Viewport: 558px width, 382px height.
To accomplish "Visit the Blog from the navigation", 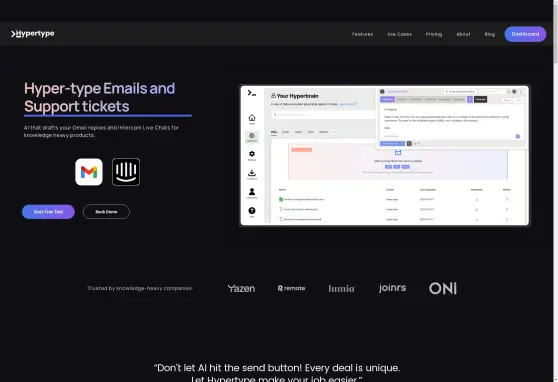I will pos(490,34).
